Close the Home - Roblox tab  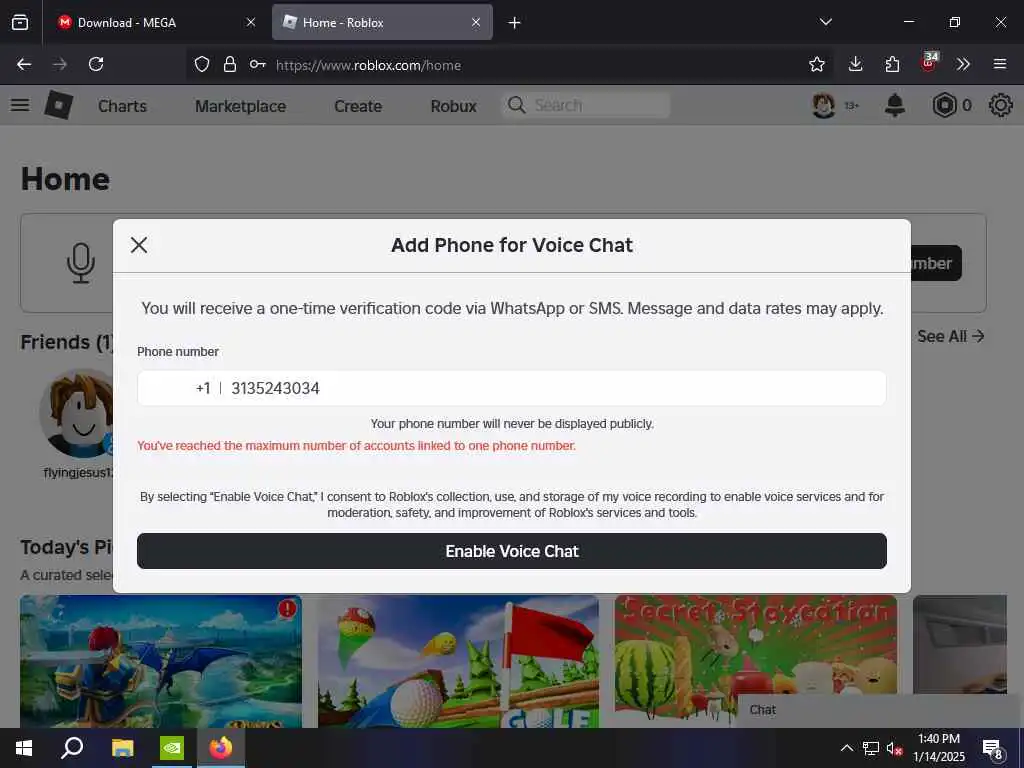click(476, 22)
